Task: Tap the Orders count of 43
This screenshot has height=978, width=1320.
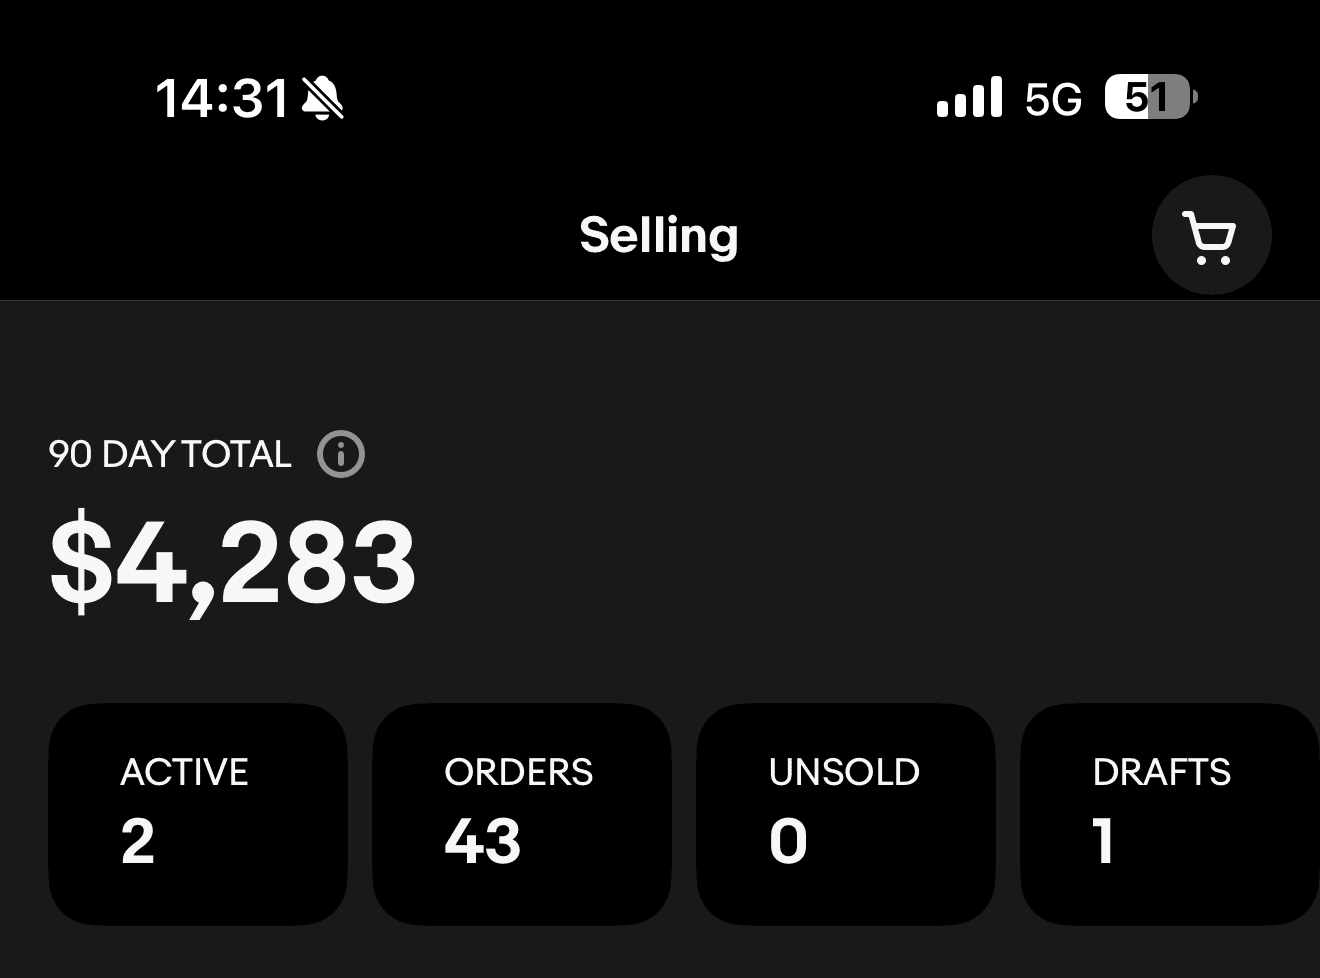Action: [x=483, y=841]
